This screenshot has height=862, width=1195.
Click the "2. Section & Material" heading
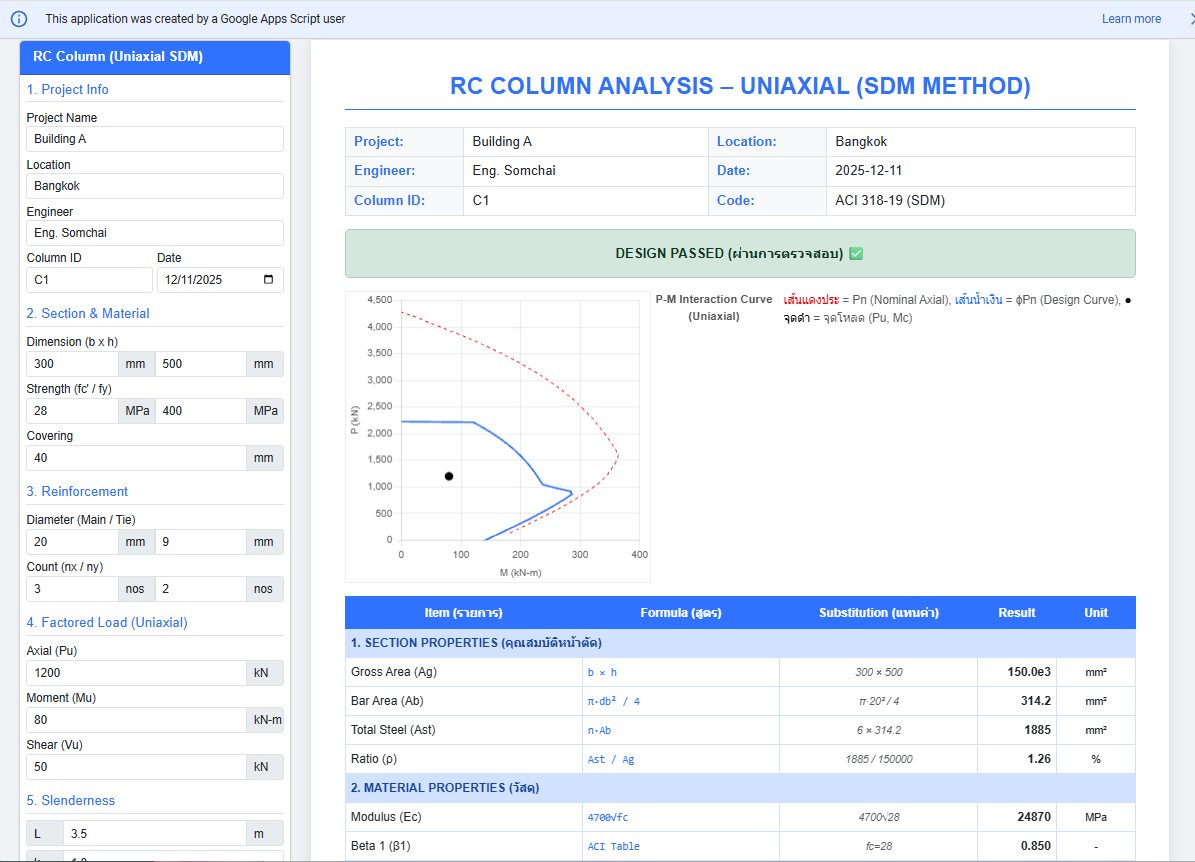pos(88,313)
